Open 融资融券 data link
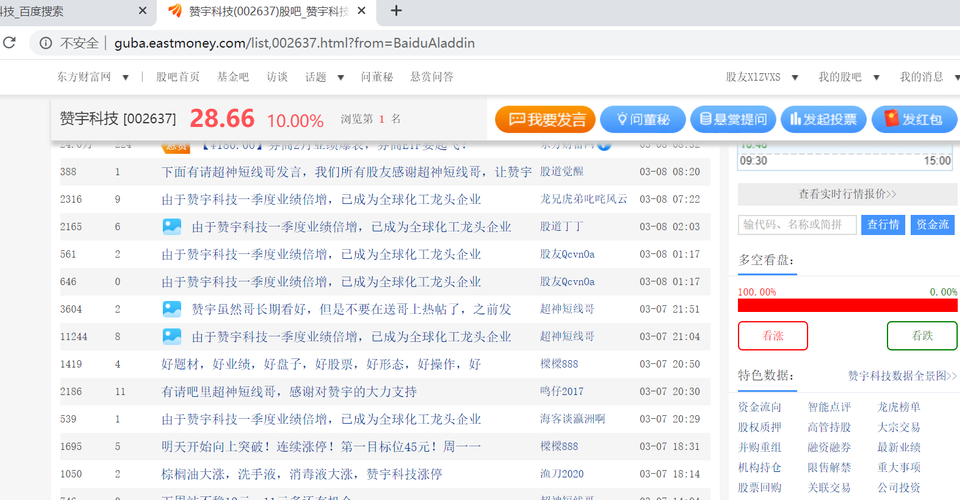Viewport: 960px width, 500px height. coord(829,447)
